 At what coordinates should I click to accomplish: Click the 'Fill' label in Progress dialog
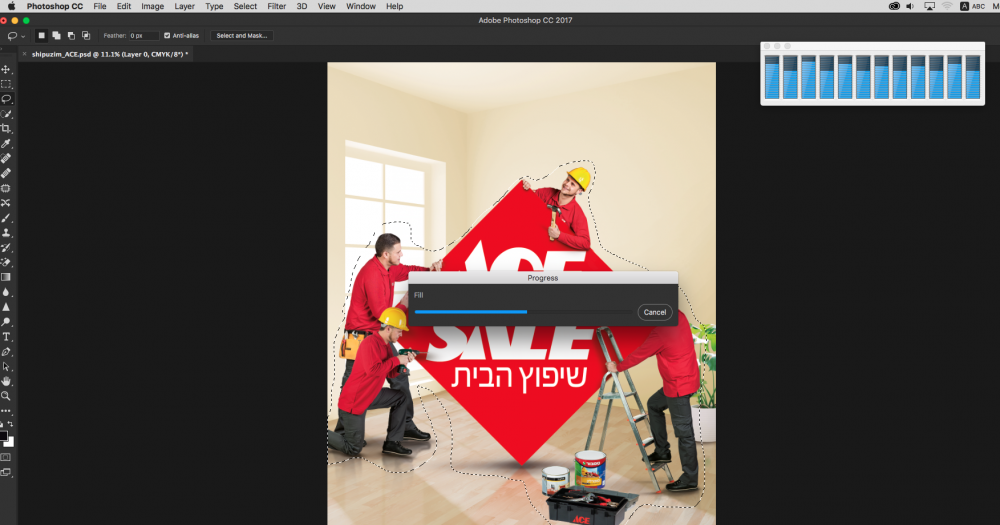click(418, 295)
